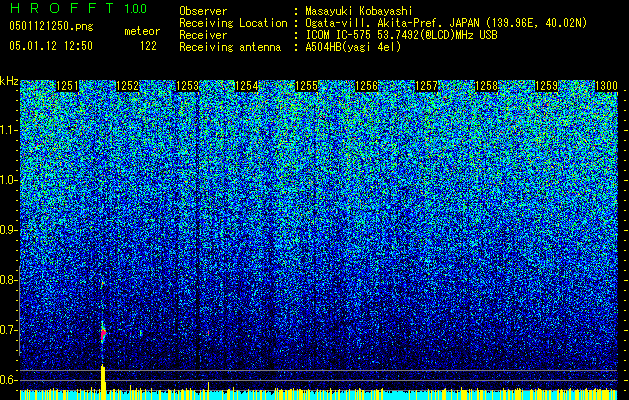Click the 1255 time marker
629x400 pixels.
point(306,86)
